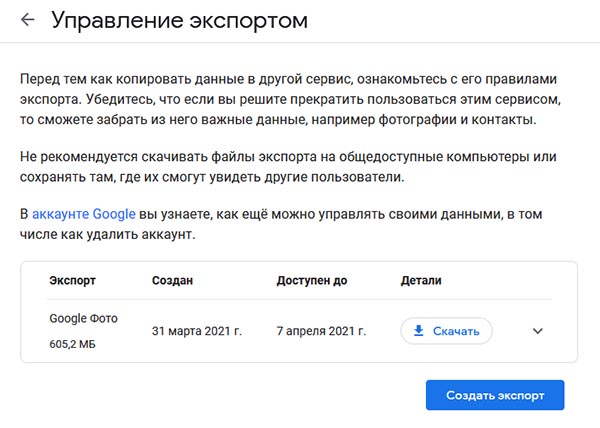Click the download arrow icon beside Скачать

[419, 330]
